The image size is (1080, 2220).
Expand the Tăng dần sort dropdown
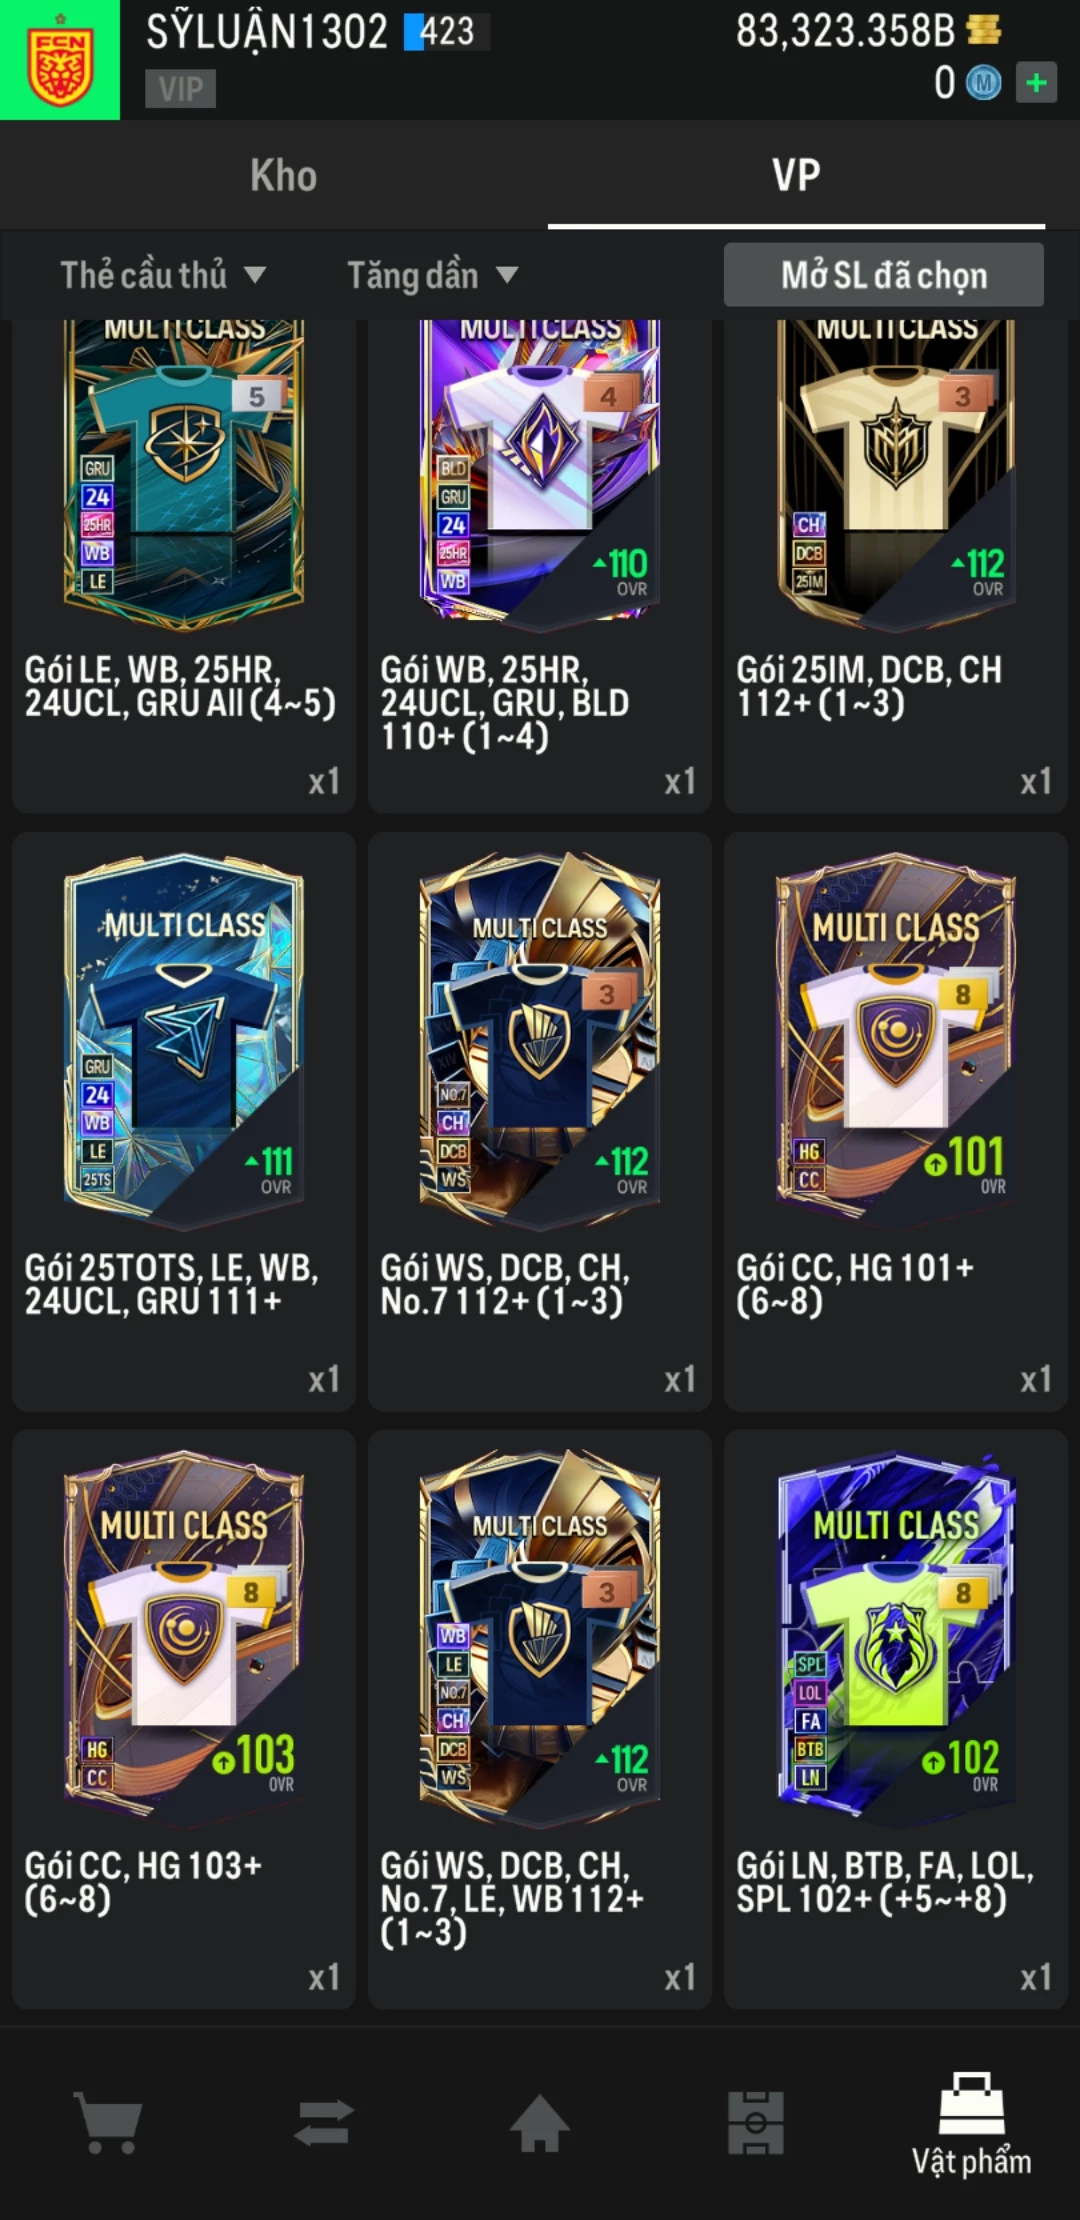click(x=432, y=275)
